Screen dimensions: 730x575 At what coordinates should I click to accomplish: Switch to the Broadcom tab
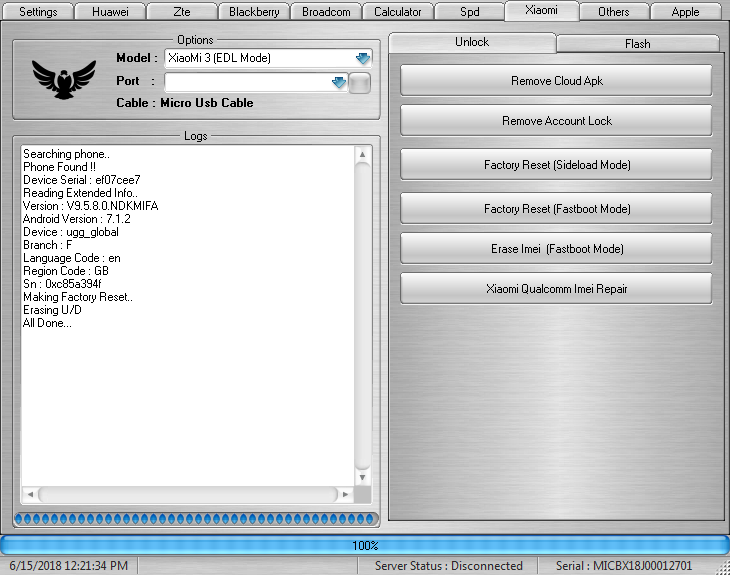tap(326, 12)
